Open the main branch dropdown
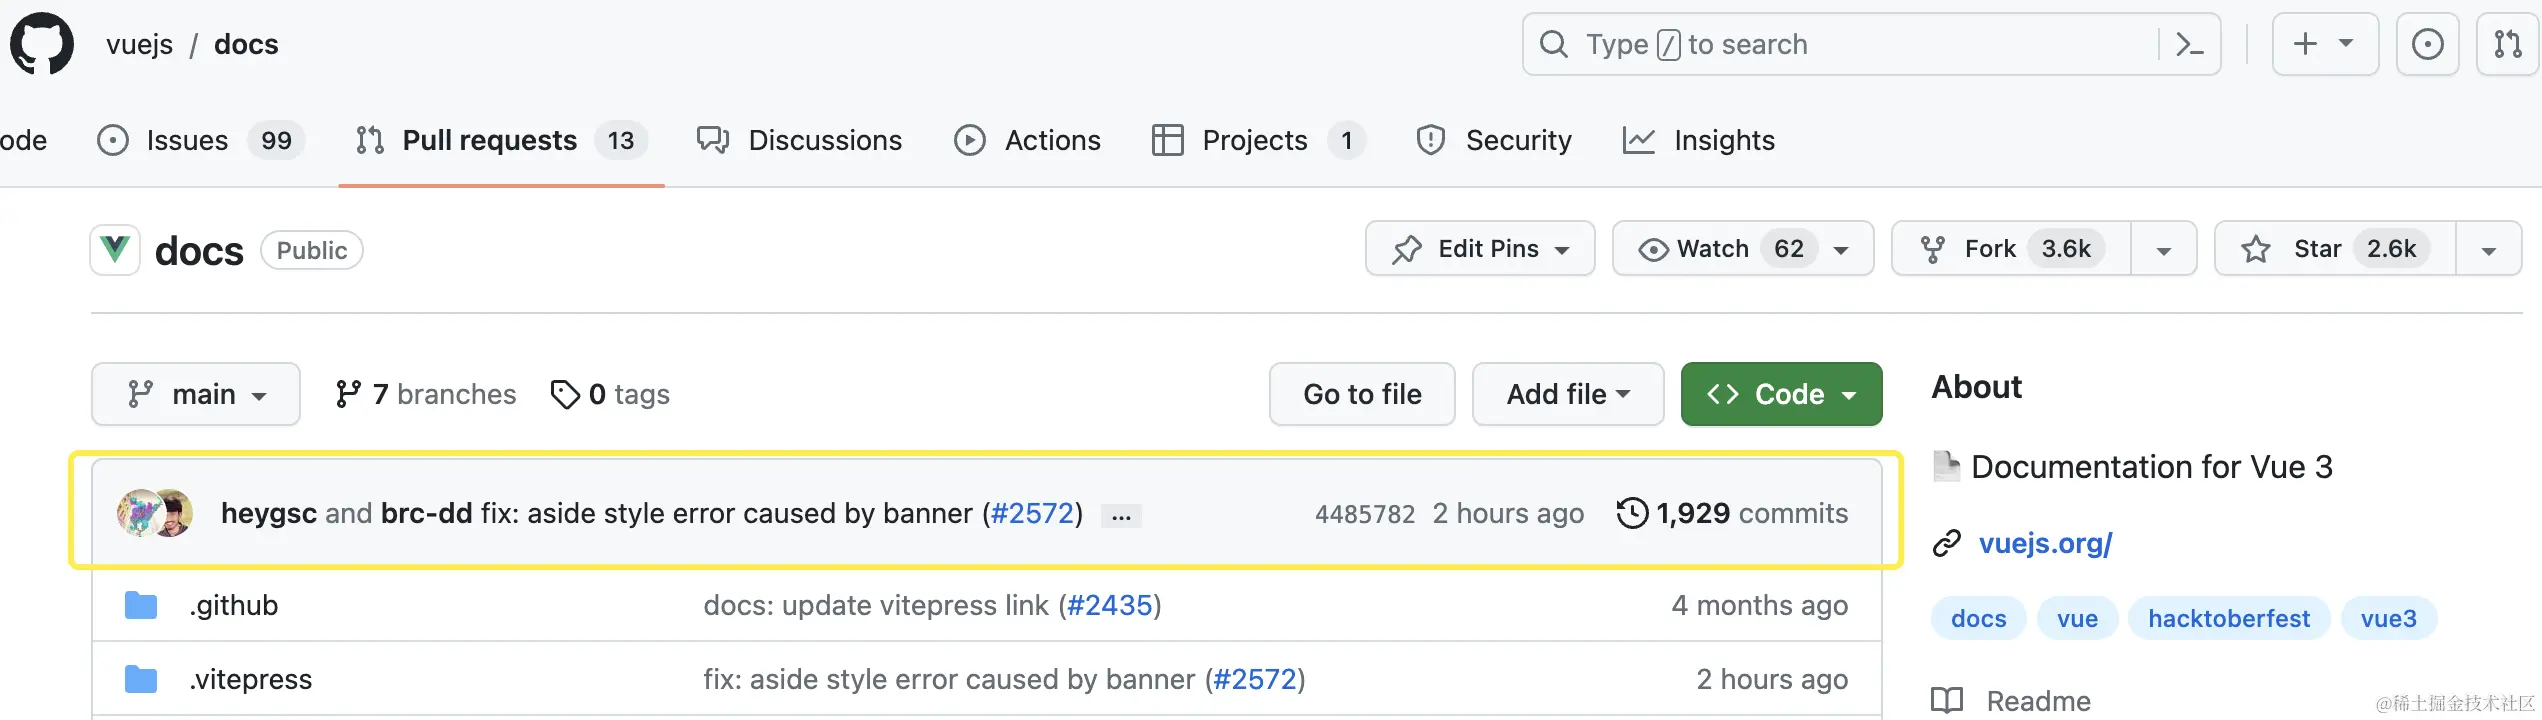 (196, 394)
